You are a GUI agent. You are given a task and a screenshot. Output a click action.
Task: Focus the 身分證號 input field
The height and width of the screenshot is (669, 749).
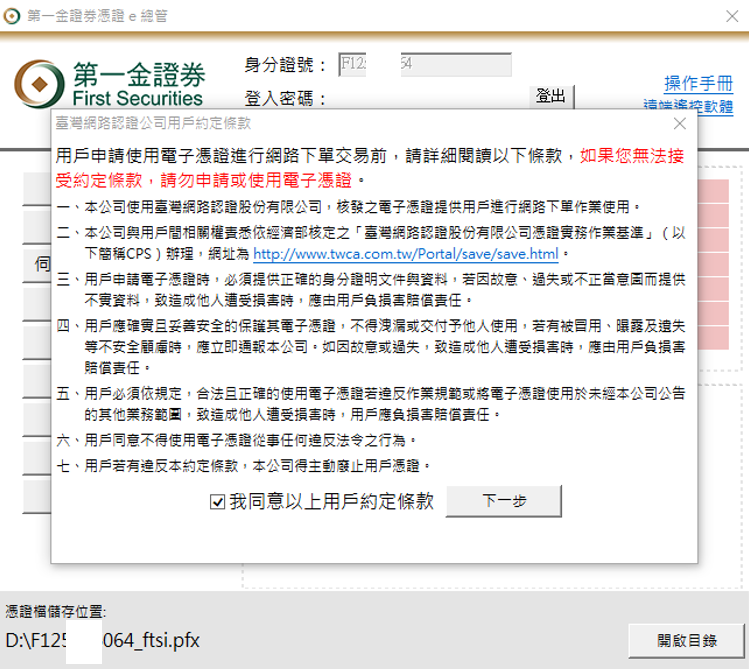[424, 65]
